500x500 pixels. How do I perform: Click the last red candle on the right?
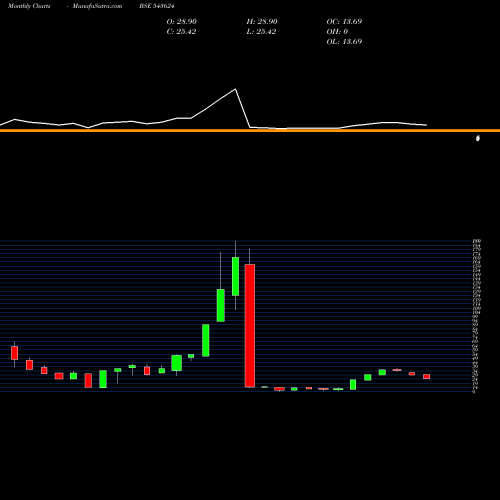click(x=426, y=377)
